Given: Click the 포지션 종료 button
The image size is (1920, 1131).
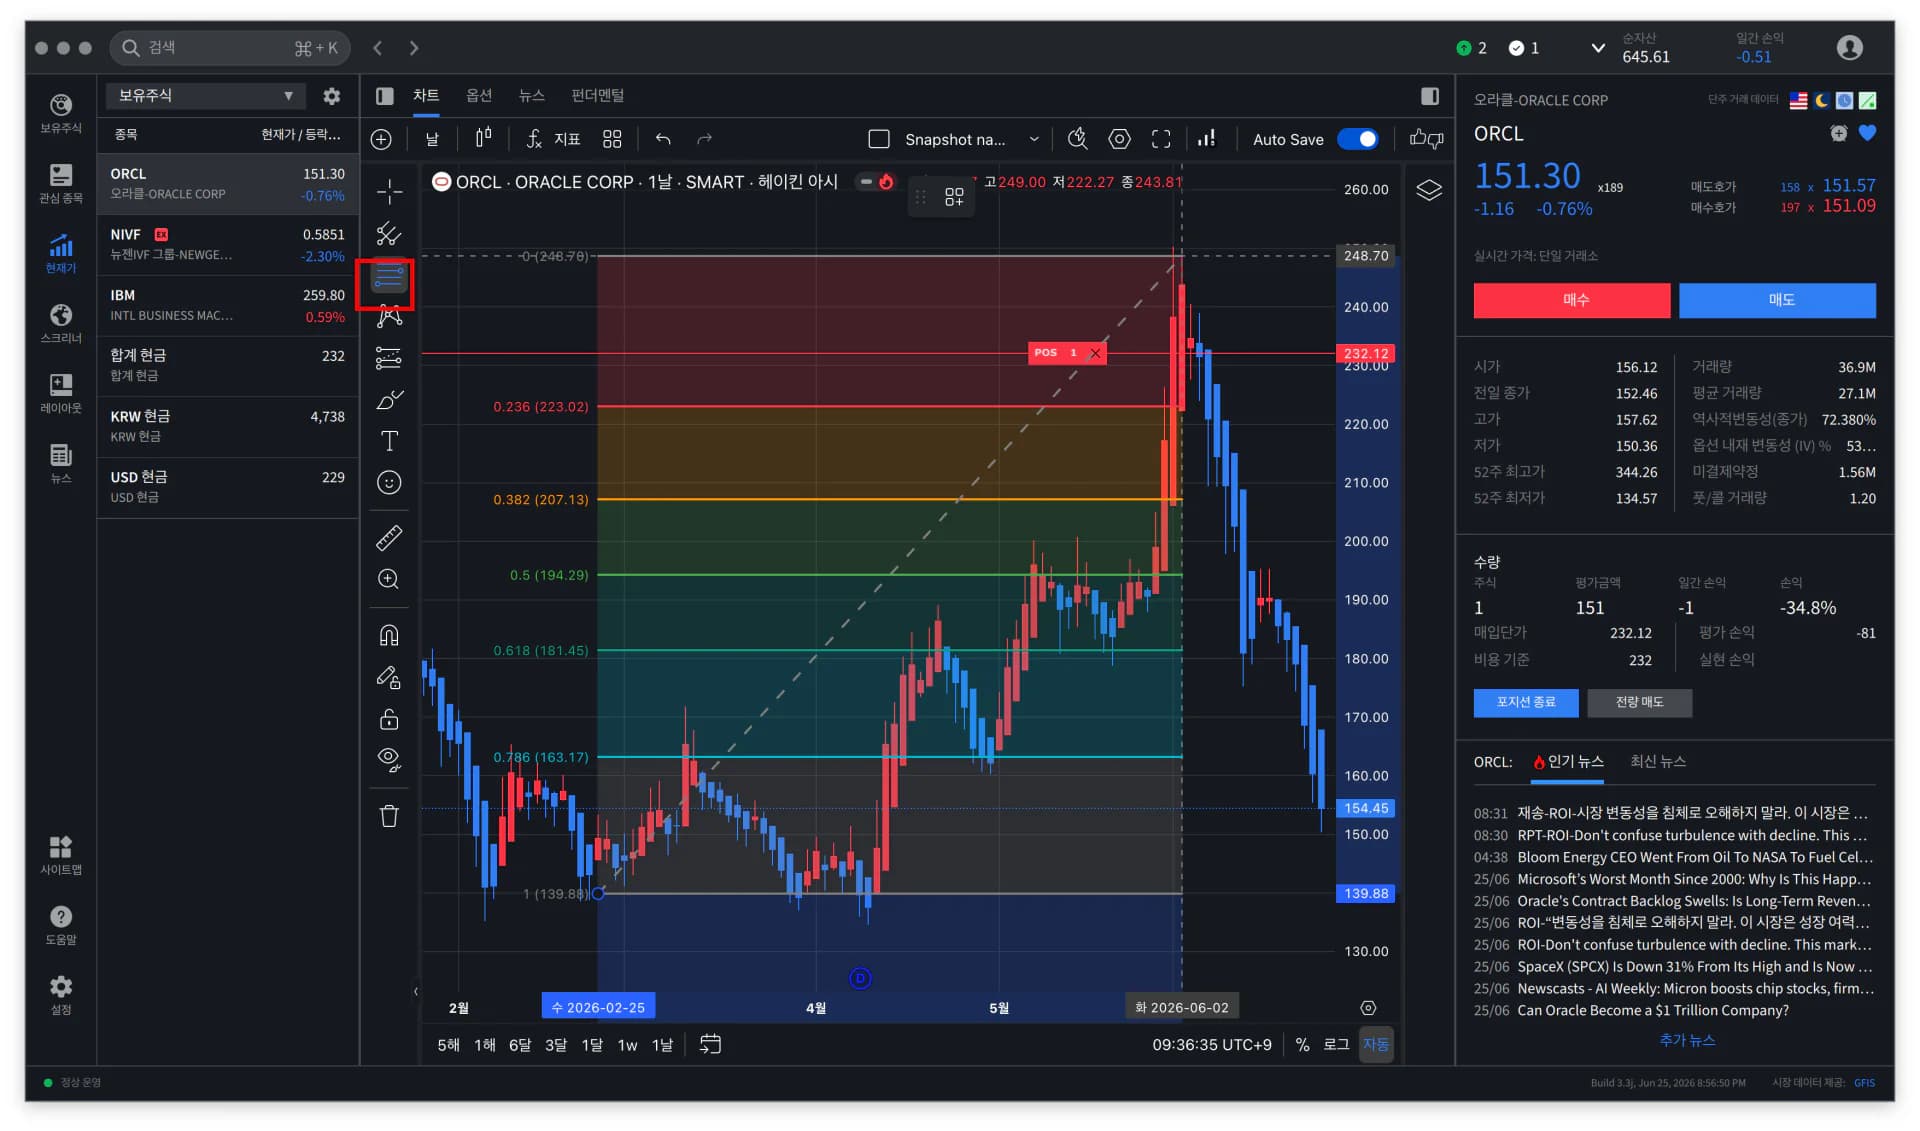Looking at the screenshot, I should point(1526,702).
